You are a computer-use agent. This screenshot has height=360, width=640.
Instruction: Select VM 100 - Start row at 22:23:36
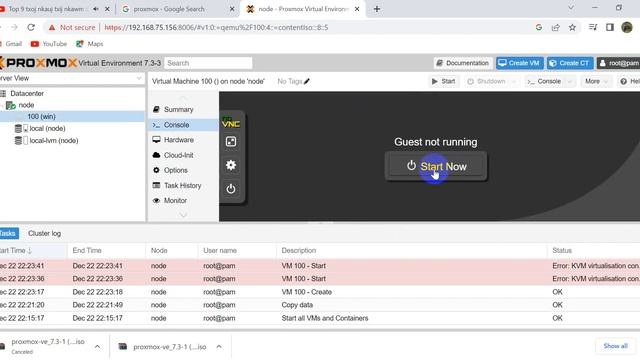(x=320, y=279)
